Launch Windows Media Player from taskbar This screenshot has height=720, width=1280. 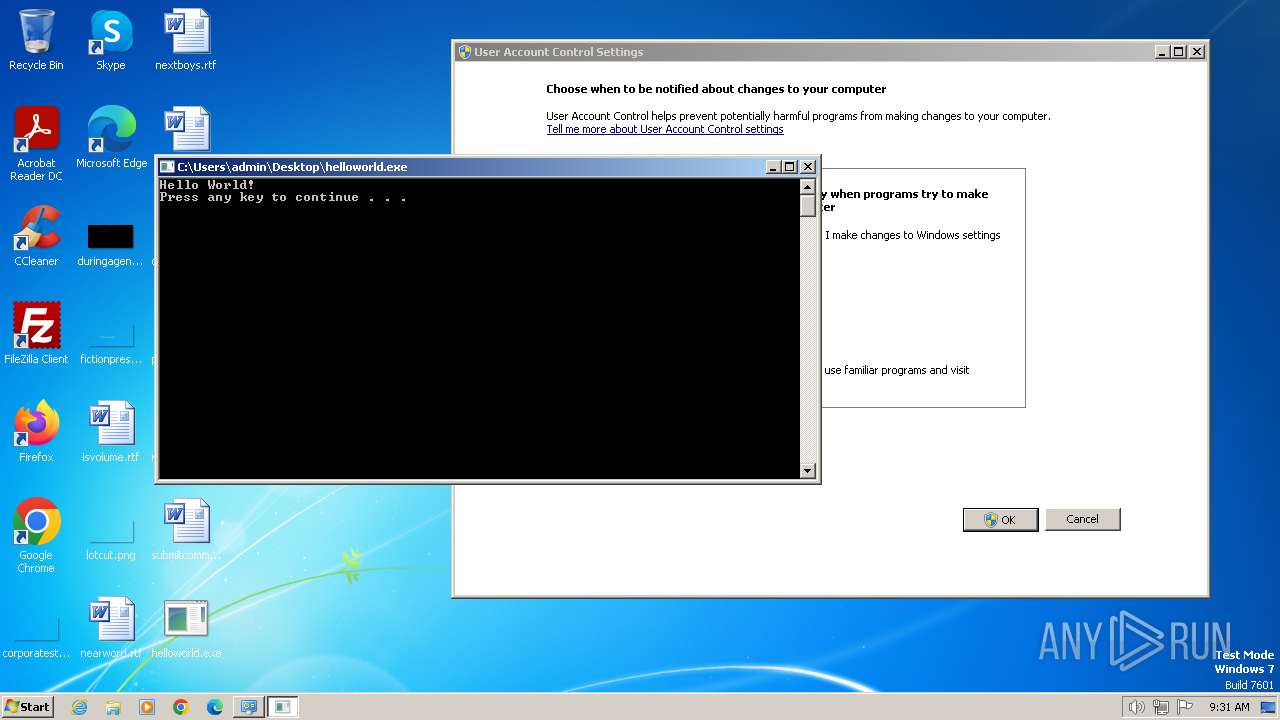[147, 707]
